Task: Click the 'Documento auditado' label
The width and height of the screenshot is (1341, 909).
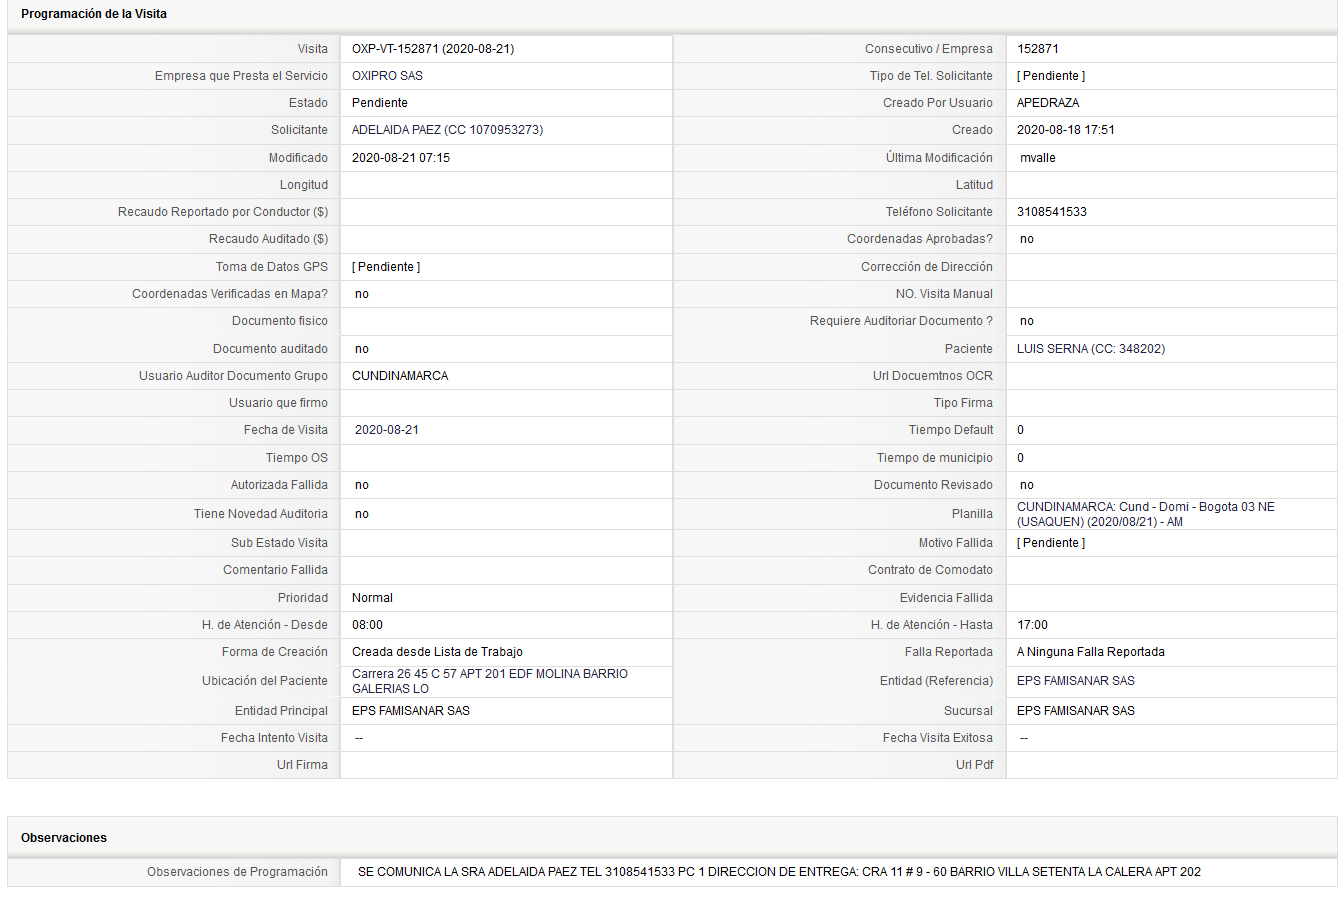Action: (x=270, y=349)
